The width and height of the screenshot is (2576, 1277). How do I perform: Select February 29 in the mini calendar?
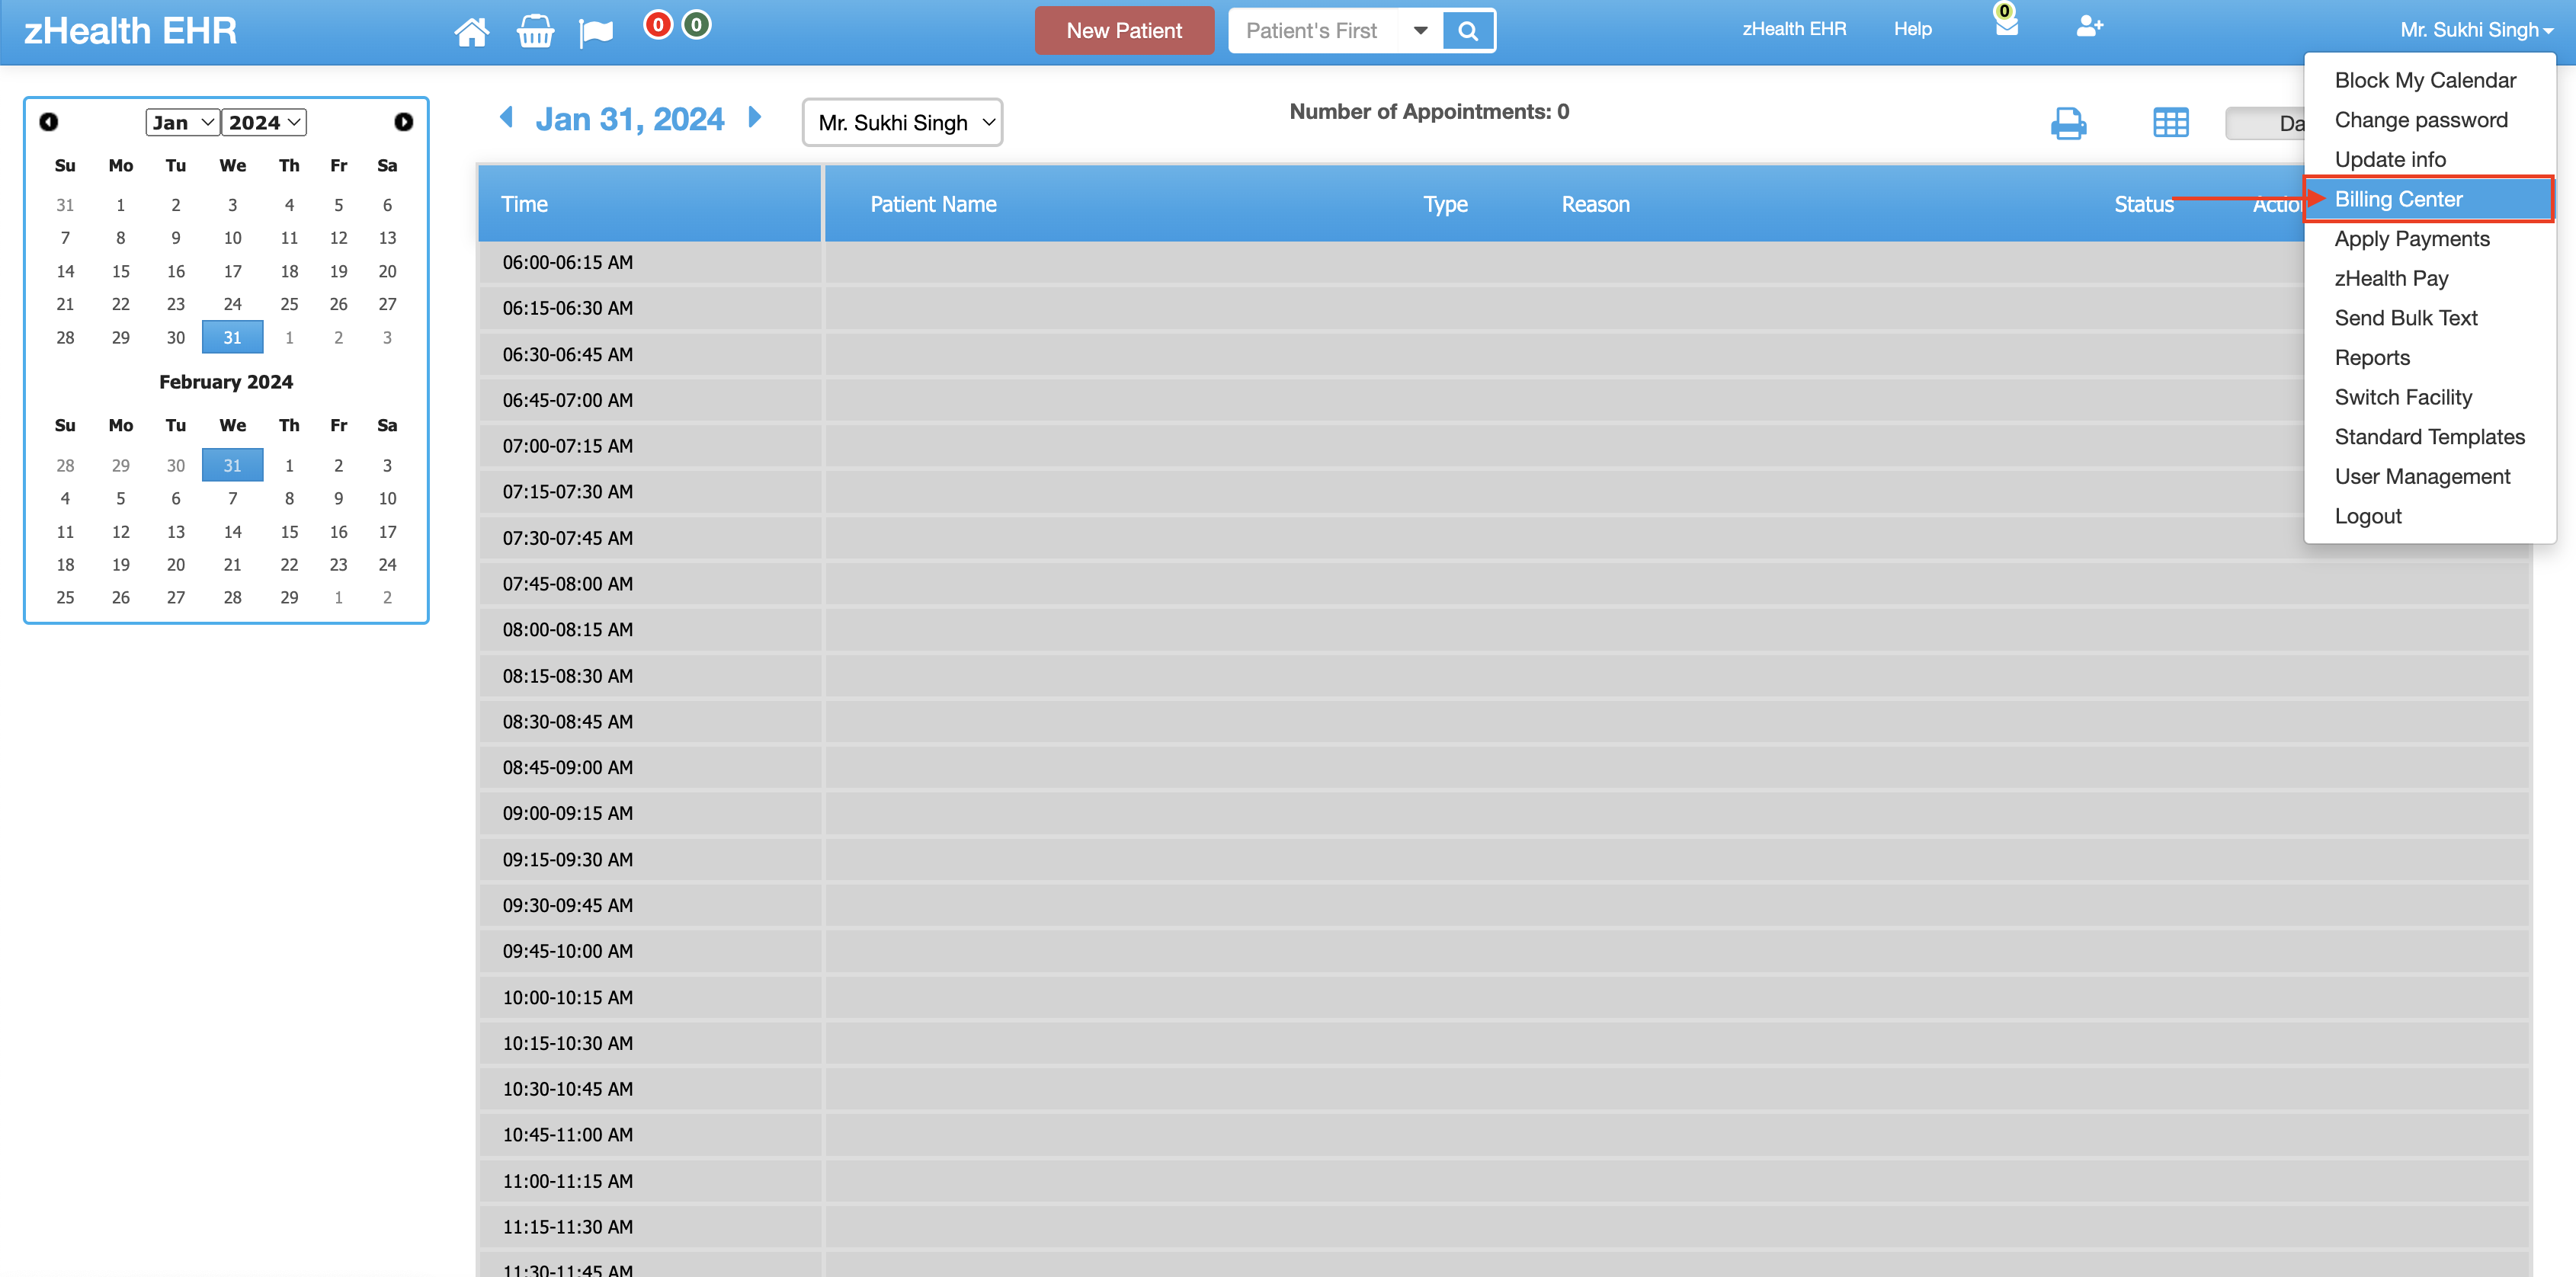289,598
